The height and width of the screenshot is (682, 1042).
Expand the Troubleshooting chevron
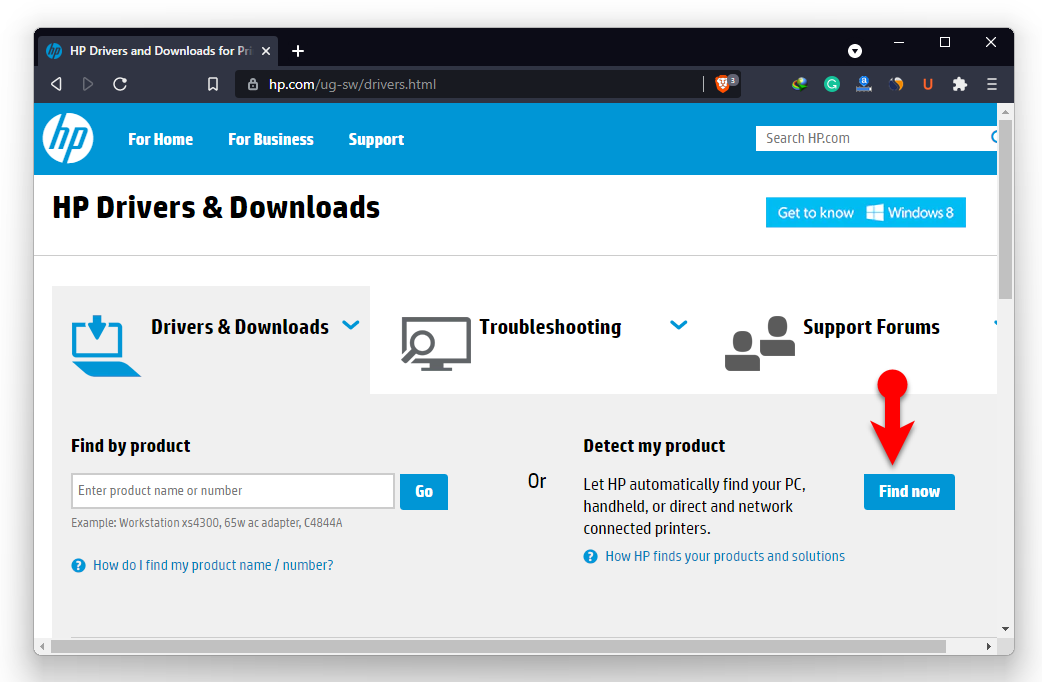pyautogui.click(x=679, y=325)
